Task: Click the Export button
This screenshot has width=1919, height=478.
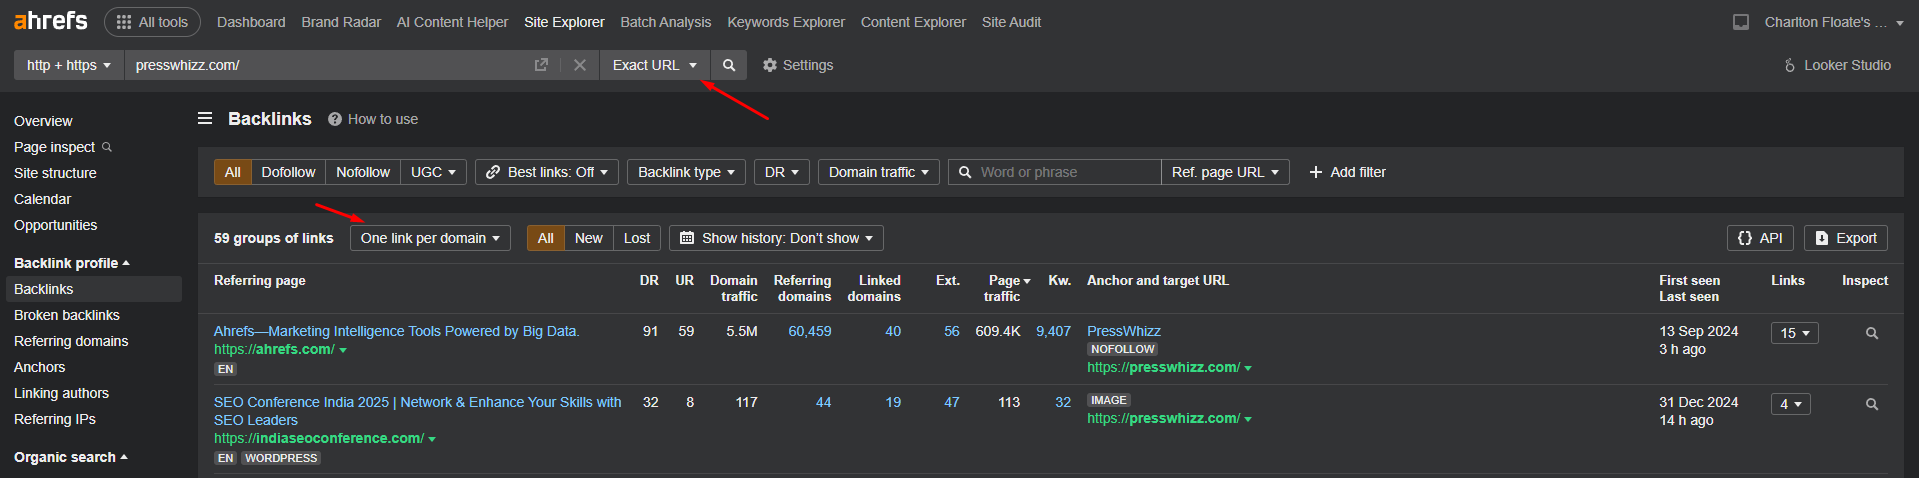Action: click(x=1846, y=238)
